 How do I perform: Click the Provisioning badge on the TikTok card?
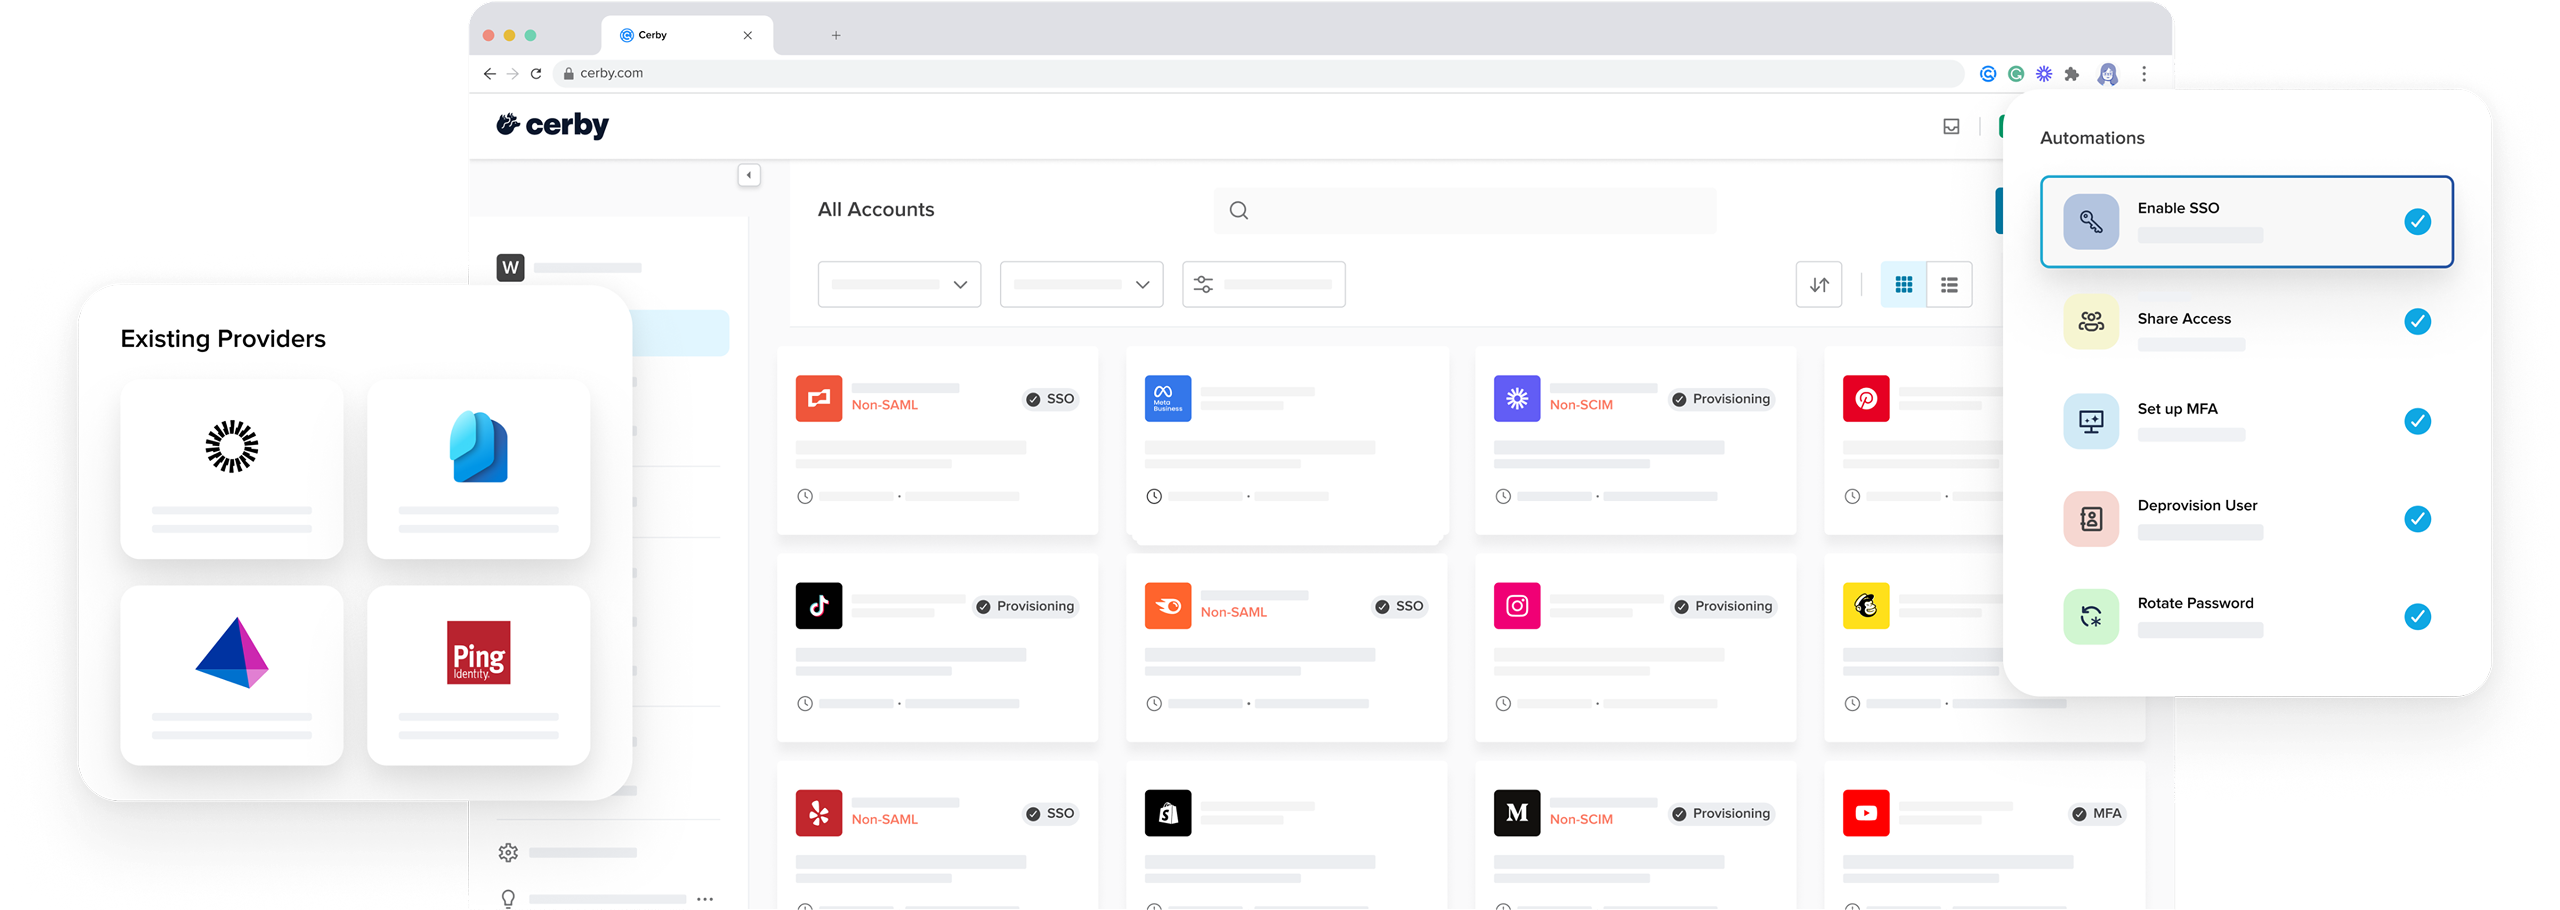click(x=1026, y=606)
